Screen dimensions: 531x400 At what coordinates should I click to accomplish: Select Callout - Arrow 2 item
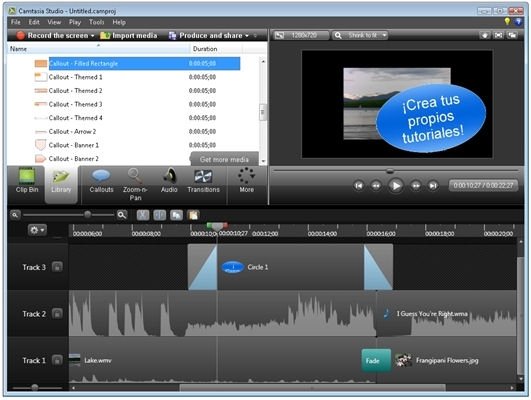coord(137,131)
